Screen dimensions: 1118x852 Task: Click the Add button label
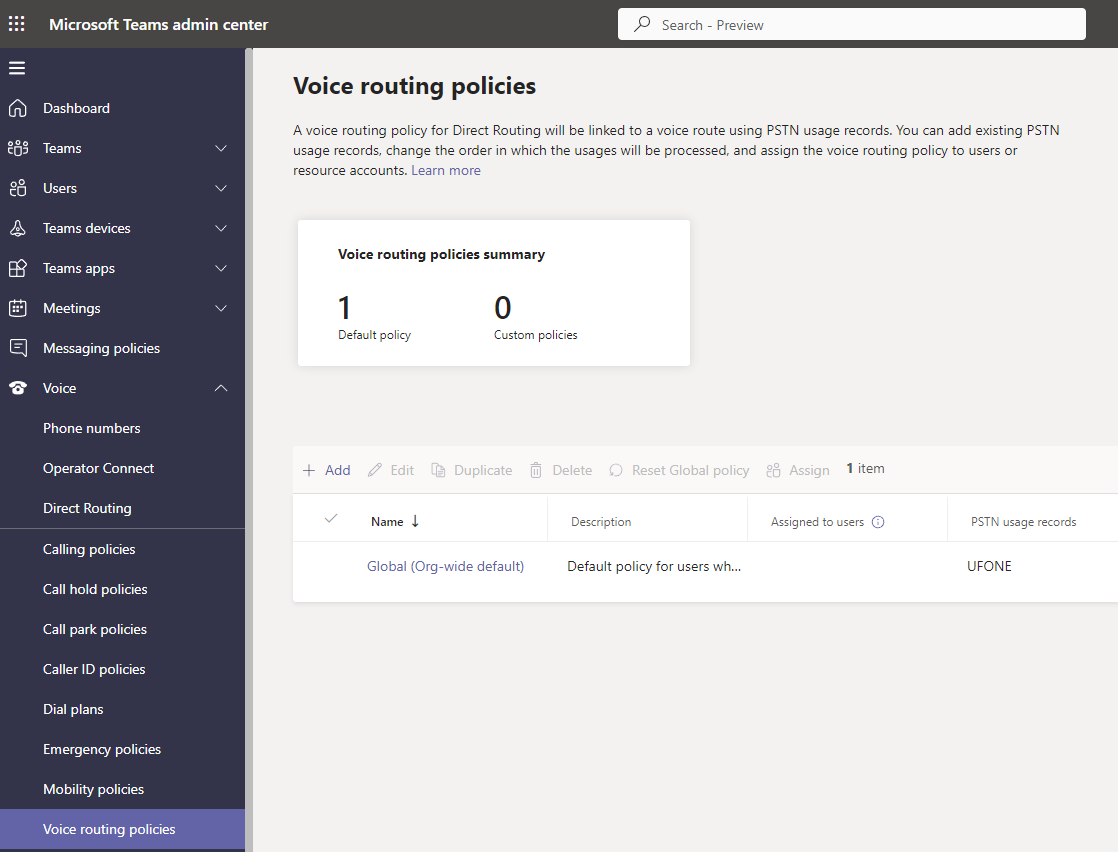337,471
